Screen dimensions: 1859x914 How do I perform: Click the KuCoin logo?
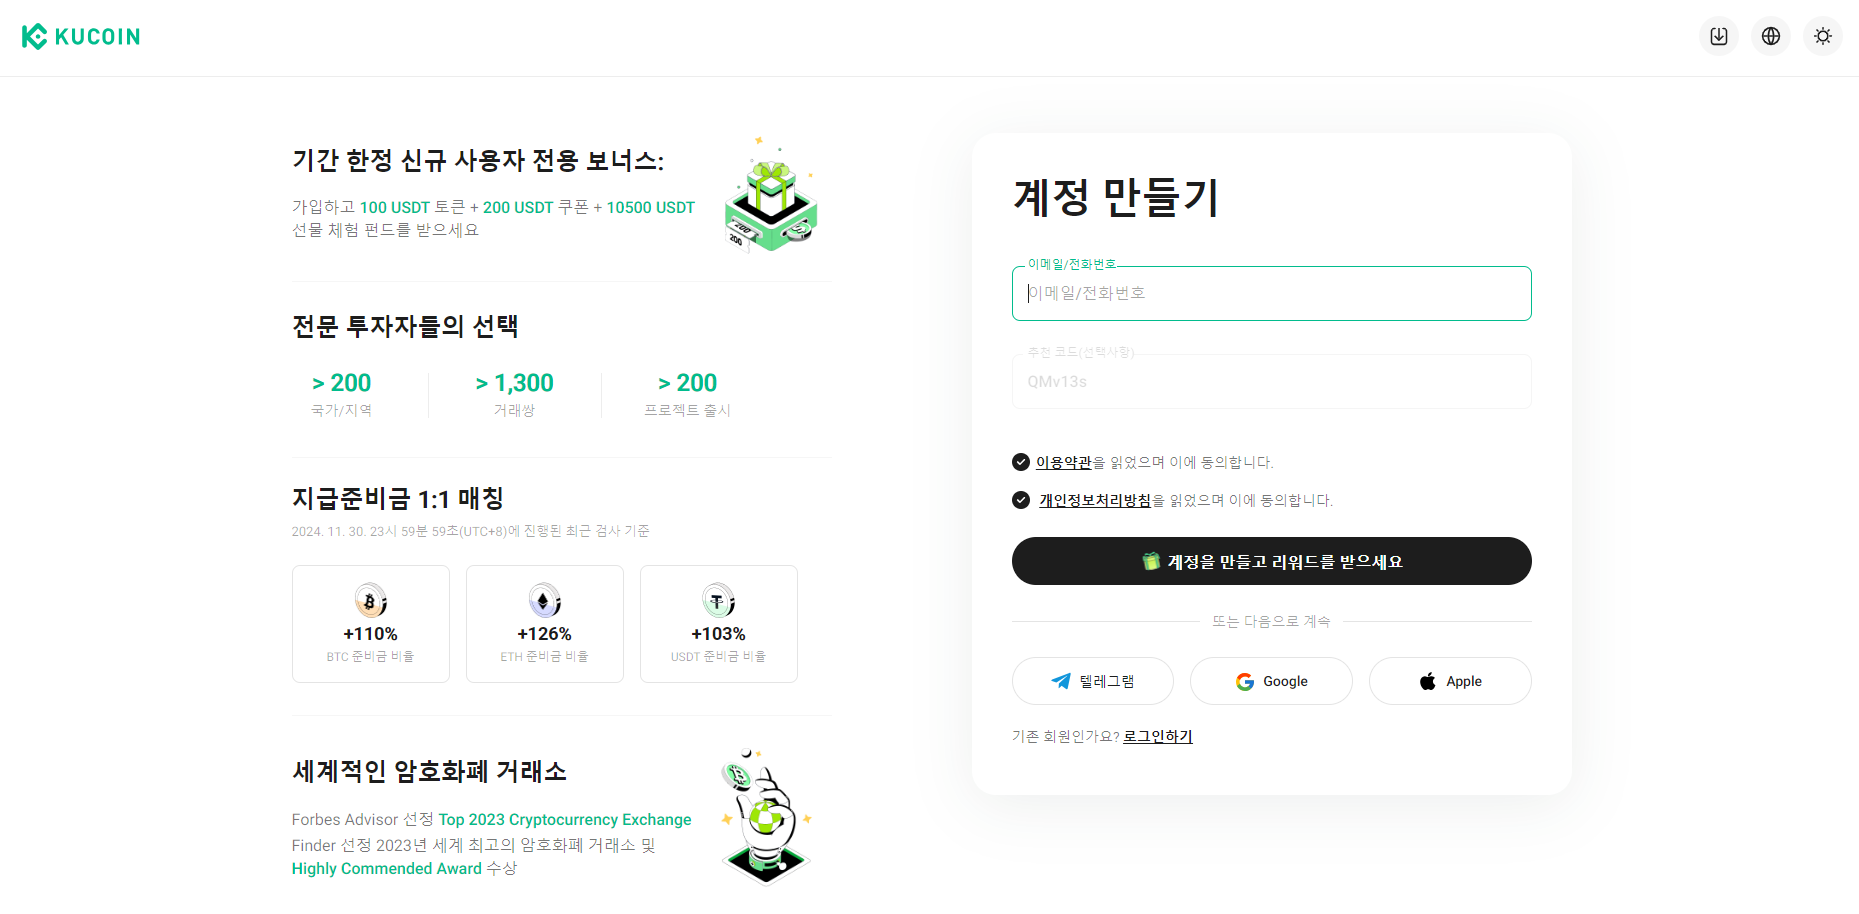(x=81, y=37)
